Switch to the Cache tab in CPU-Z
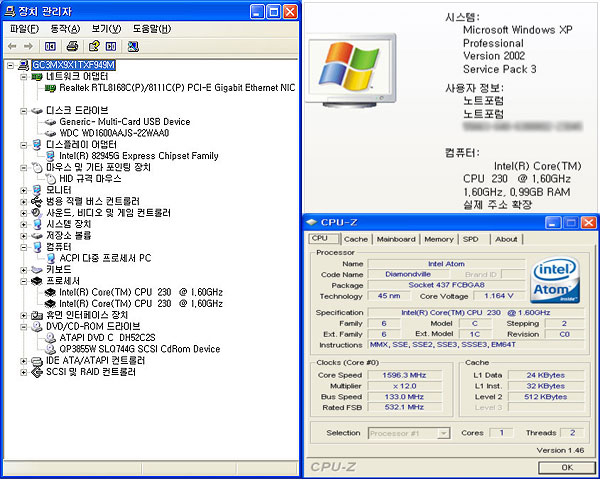The width and height of the screenshot is (600, 481). pyautogui.click(x=356, y=239)
